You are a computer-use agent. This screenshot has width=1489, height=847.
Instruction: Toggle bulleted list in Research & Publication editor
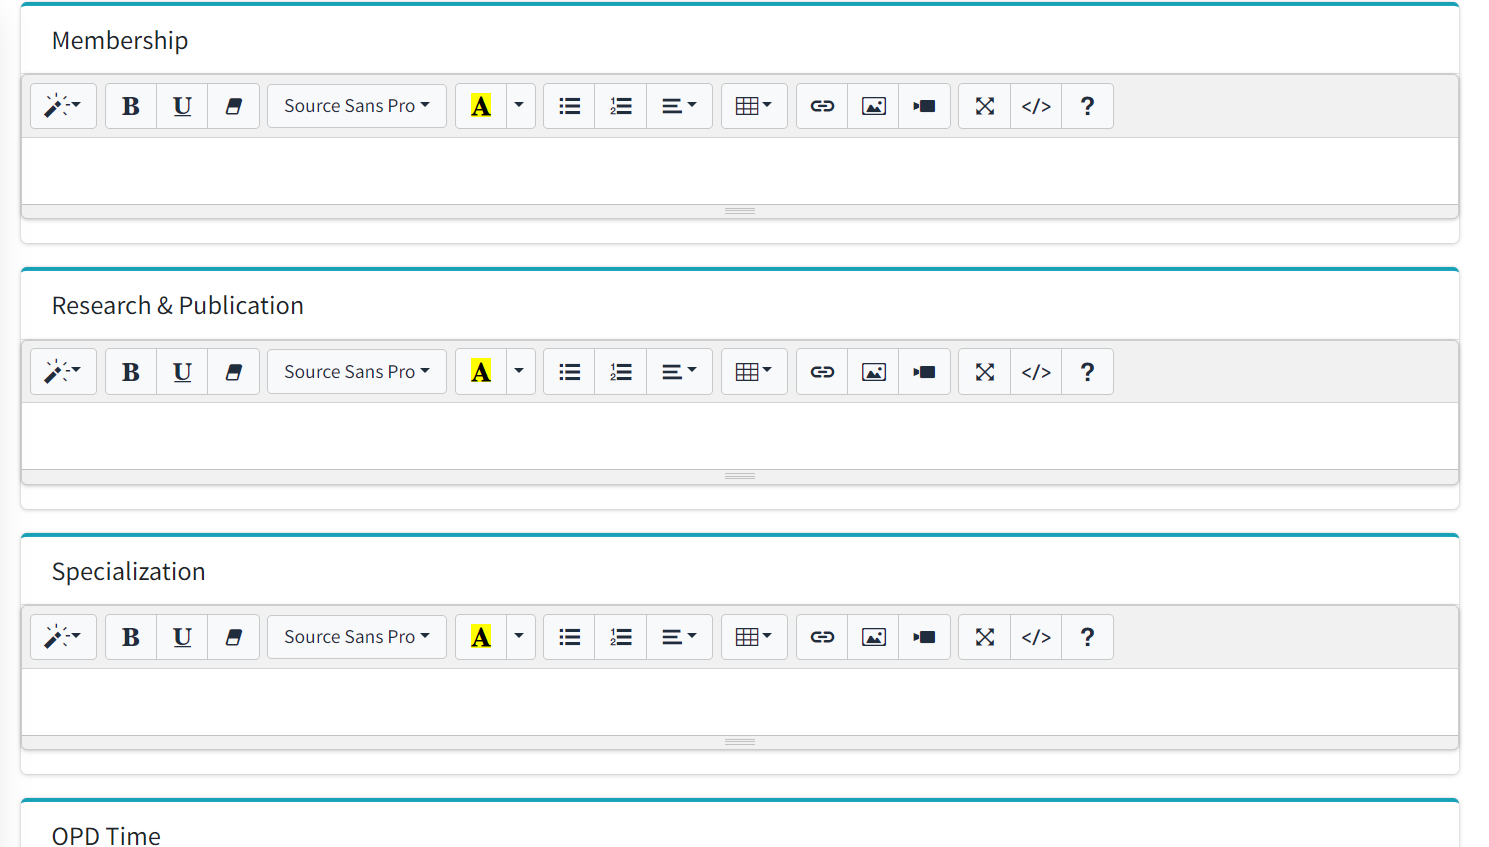570,372
